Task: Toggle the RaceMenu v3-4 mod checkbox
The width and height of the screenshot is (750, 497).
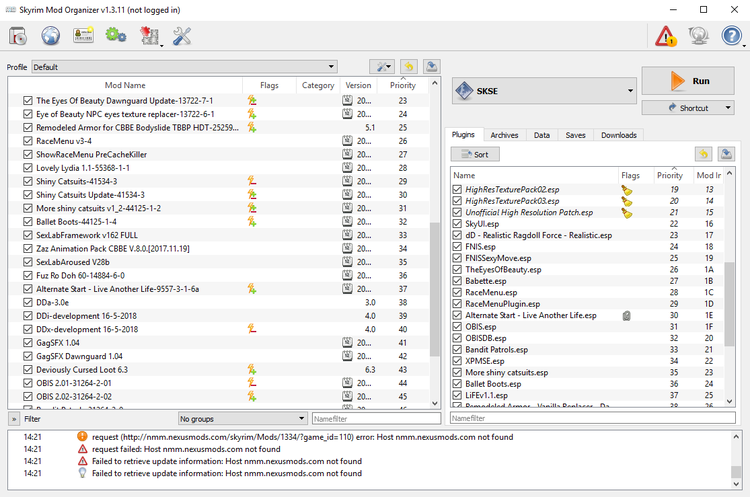Action: click(x=28, y=141)
